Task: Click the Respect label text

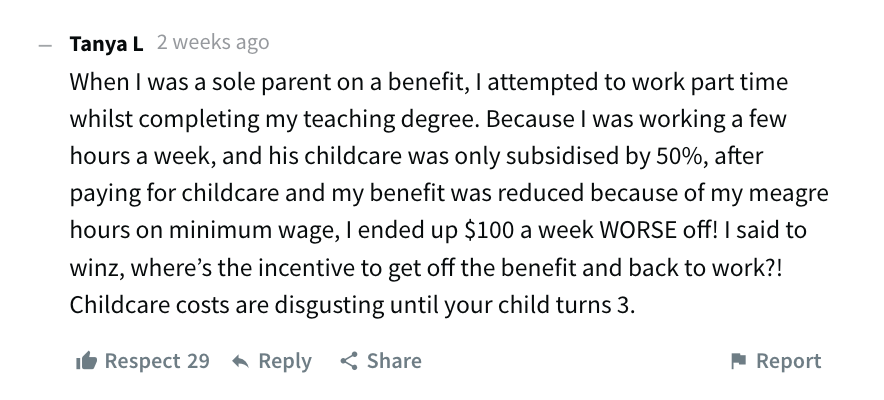Action: click(x=143, y=361)
